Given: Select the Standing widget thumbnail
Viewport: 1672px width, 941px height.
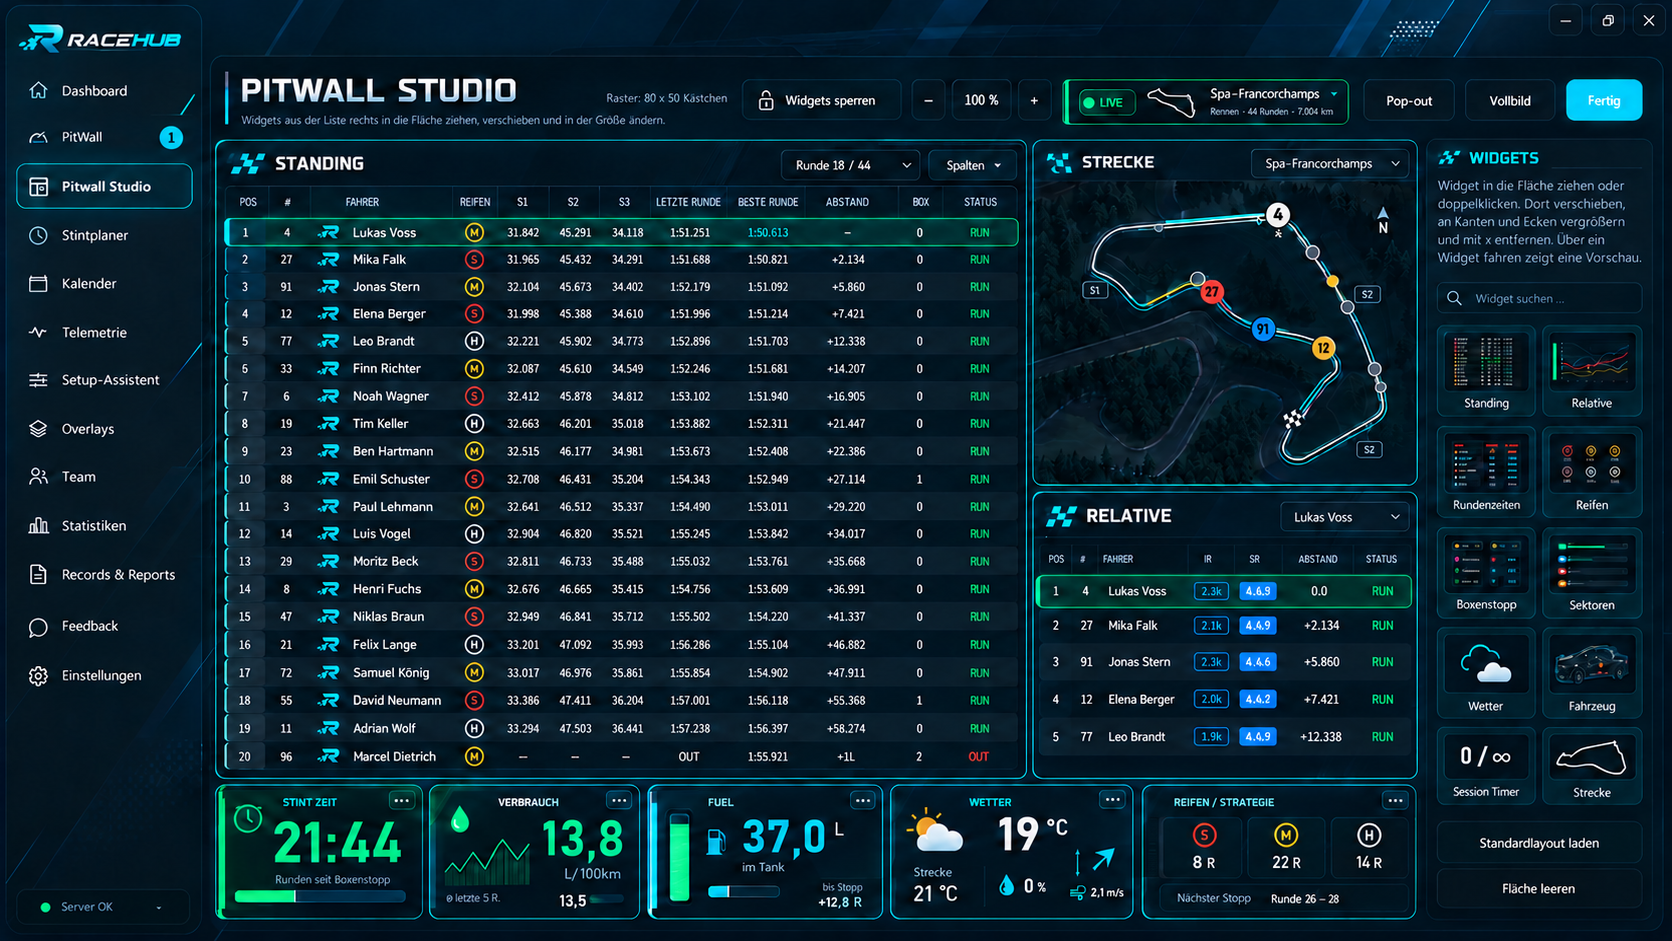Looking at the screenshot, I should click(1486, 370).
